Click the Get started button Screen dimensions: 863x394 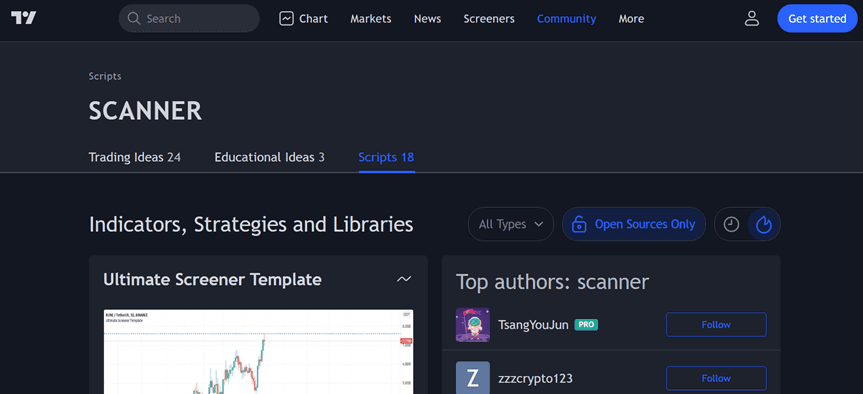(x=817, y=19)
